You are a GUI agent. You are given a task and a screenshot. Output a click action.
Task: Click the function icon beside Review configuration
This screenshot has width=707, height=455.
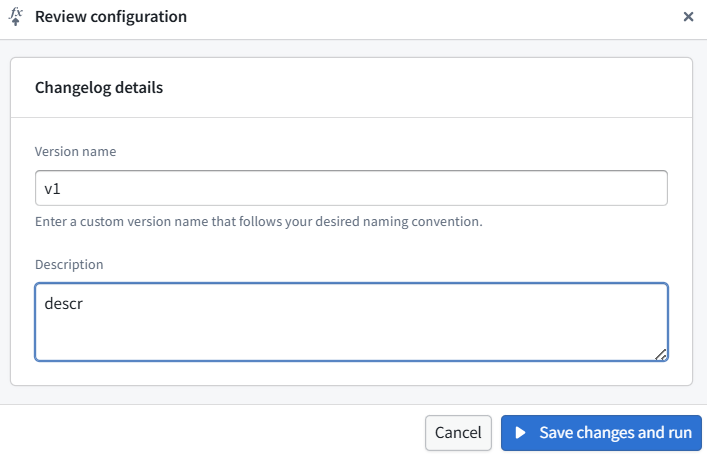click(16, 17)
